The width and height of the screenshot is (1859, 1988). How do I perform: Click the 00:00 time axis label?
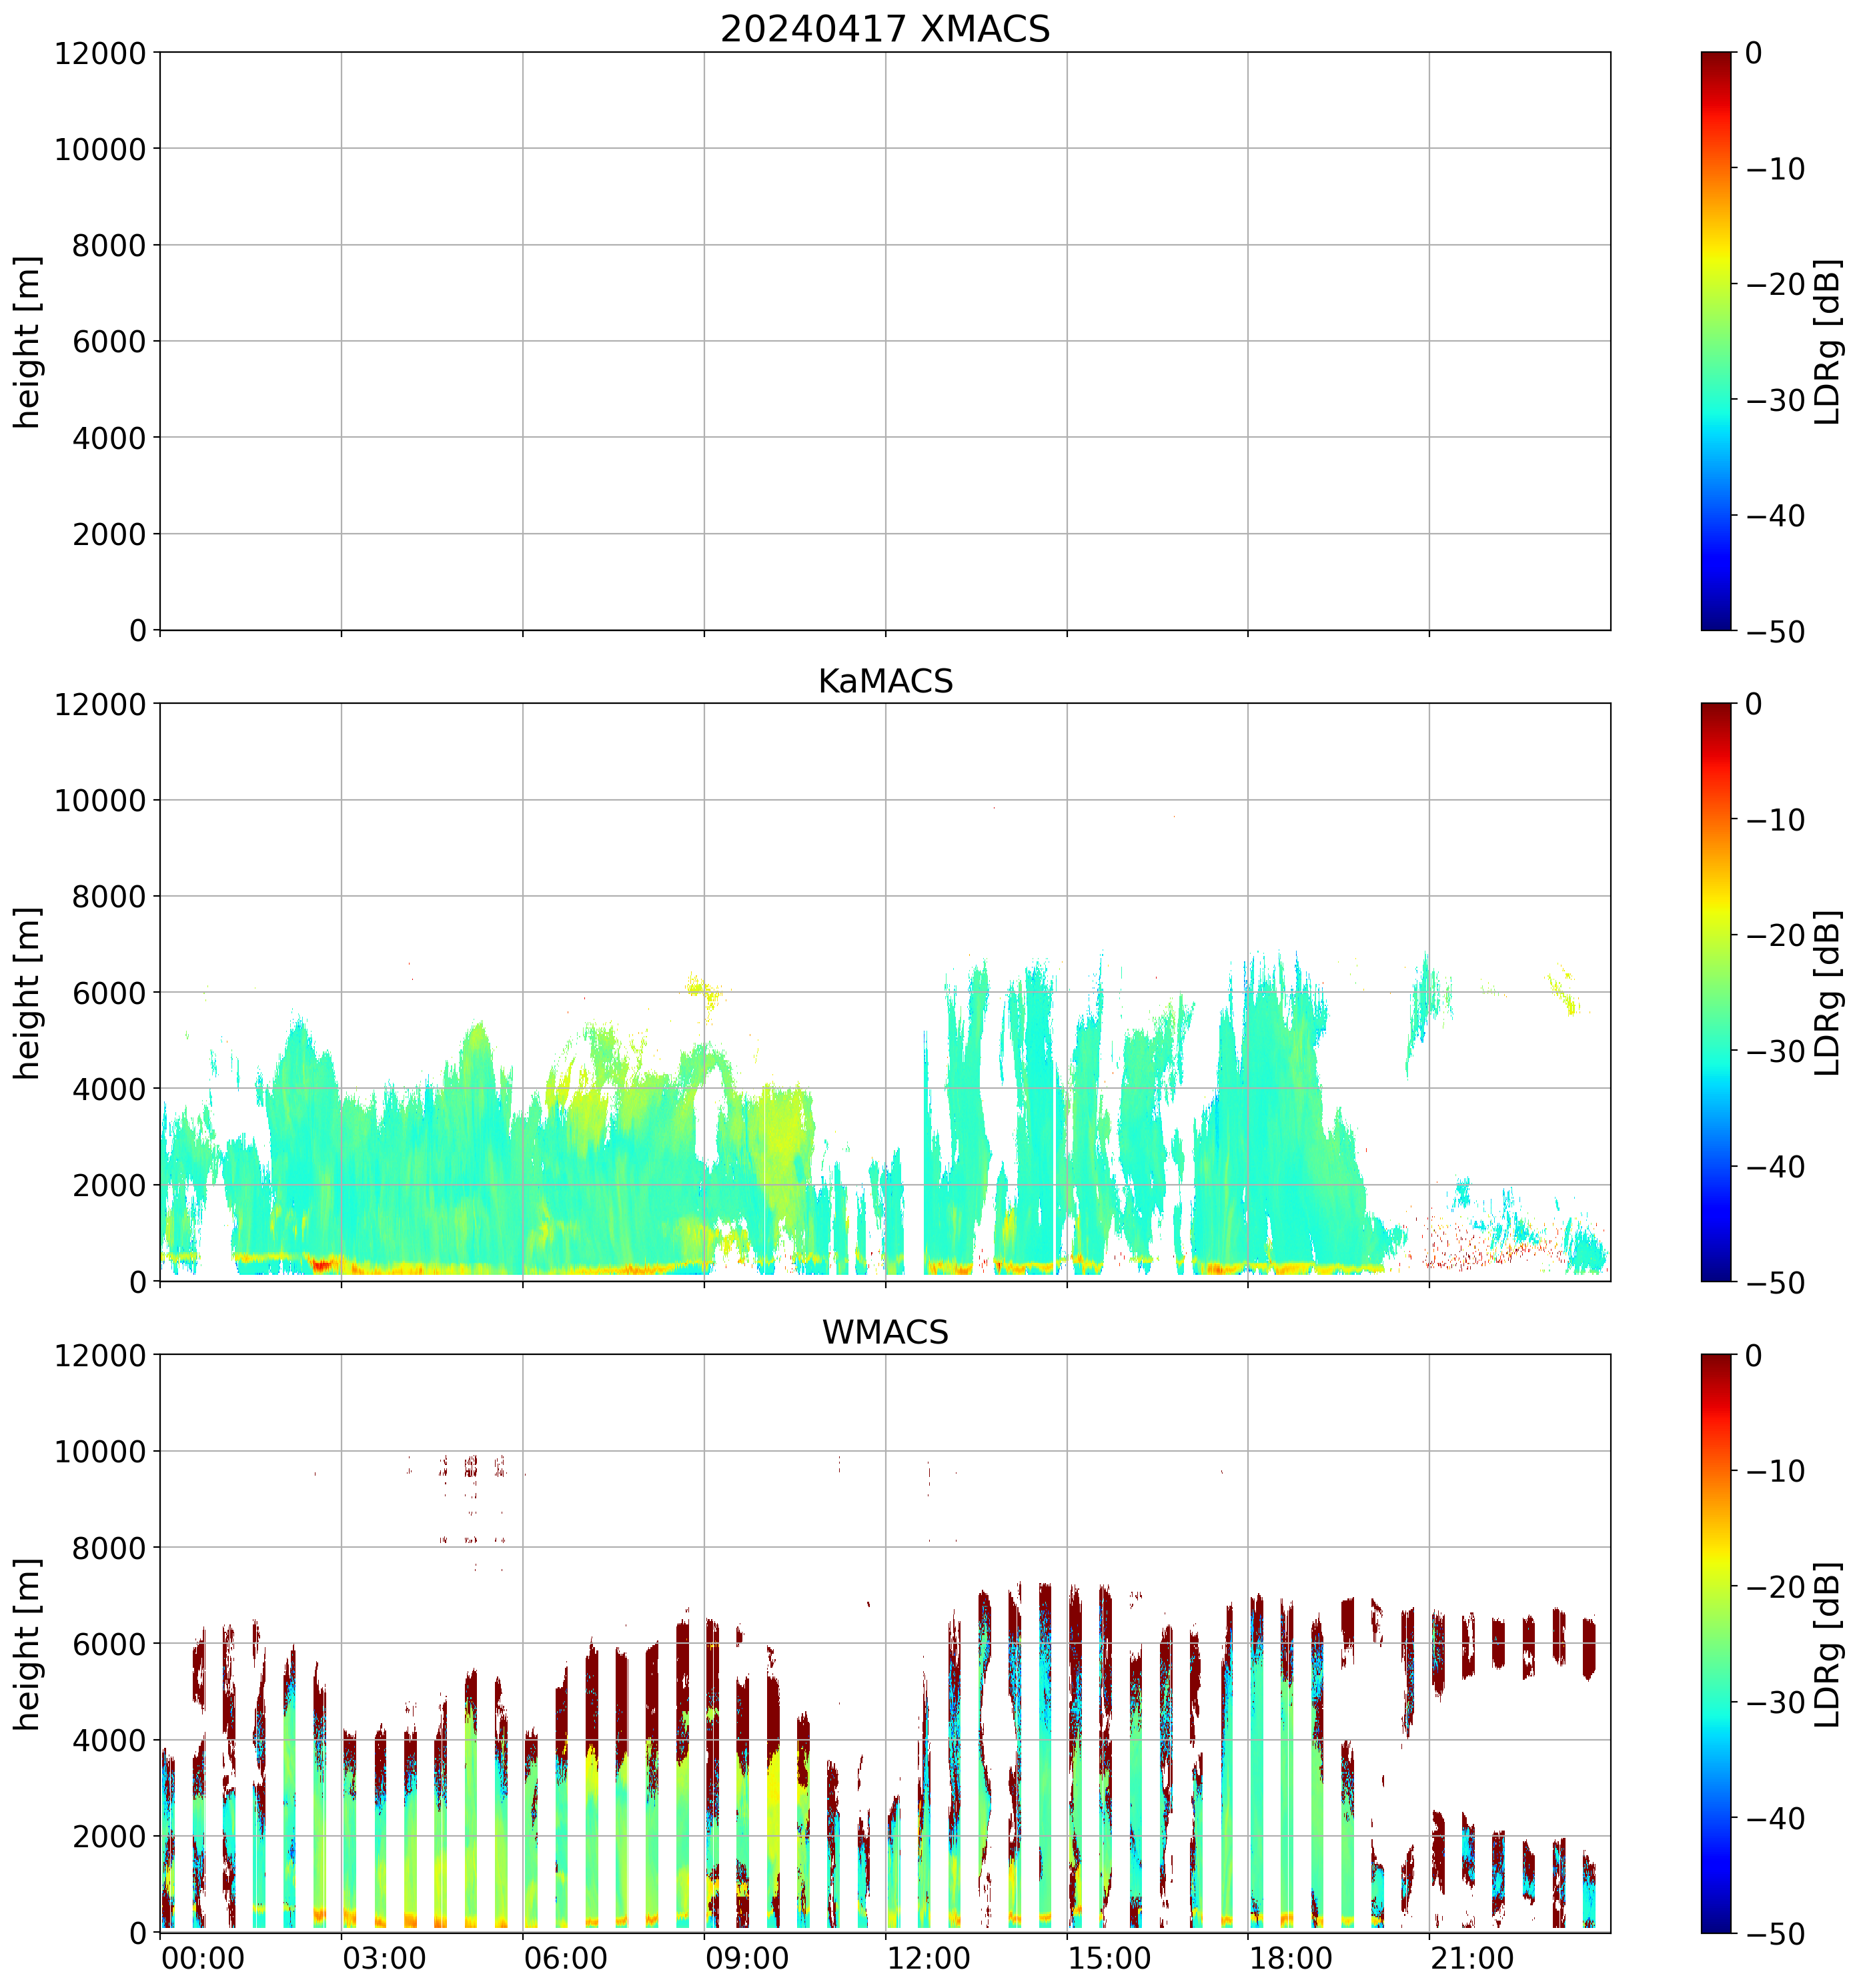click(203, 1958)
